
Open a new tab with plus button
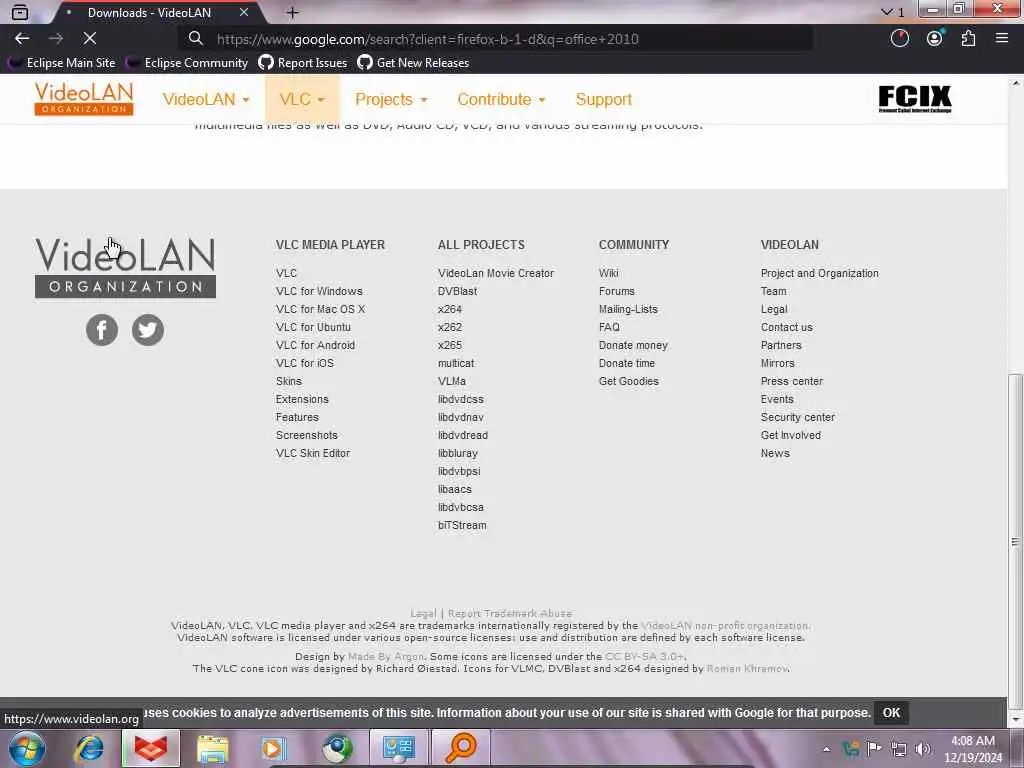(293, 12)
